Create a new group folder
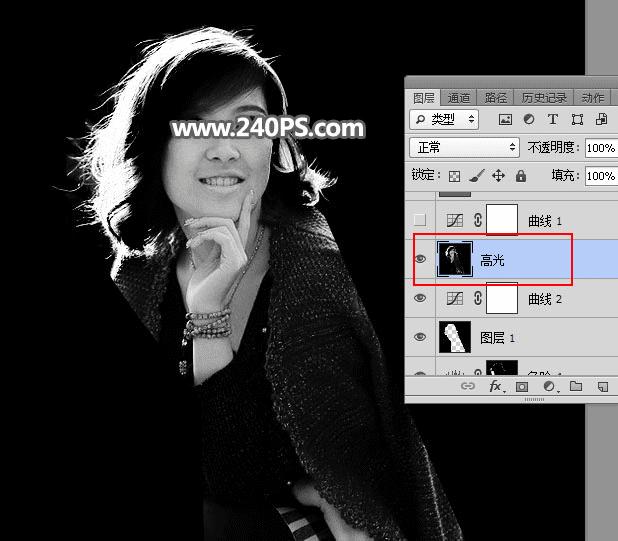The height and width of the screenshot is (541, 618). [576, 386]
